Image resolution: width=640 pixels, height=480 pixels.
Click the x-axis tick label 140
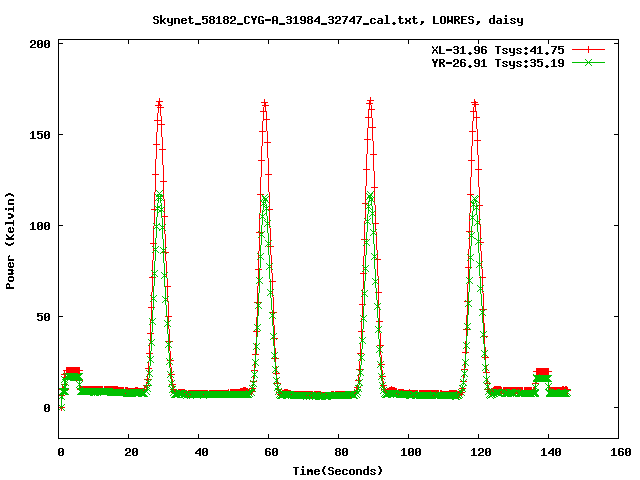[x=551, y=452]
